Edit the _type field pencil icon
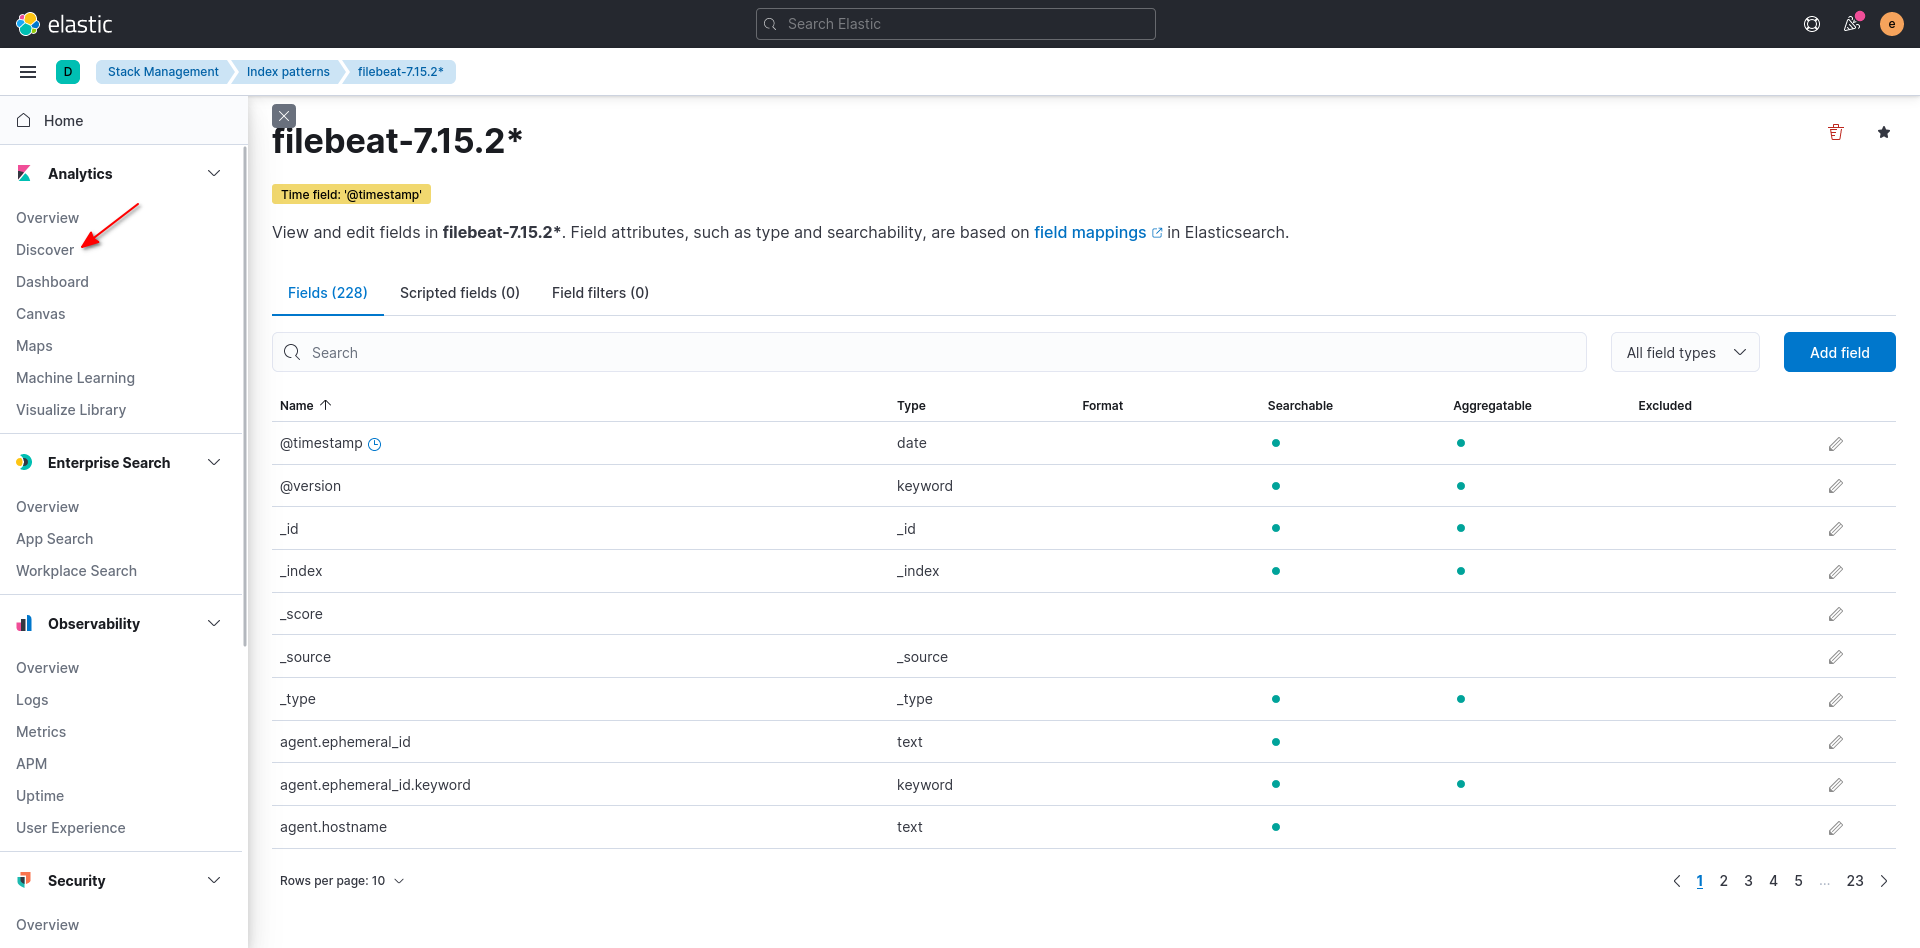 (1836, 700)
